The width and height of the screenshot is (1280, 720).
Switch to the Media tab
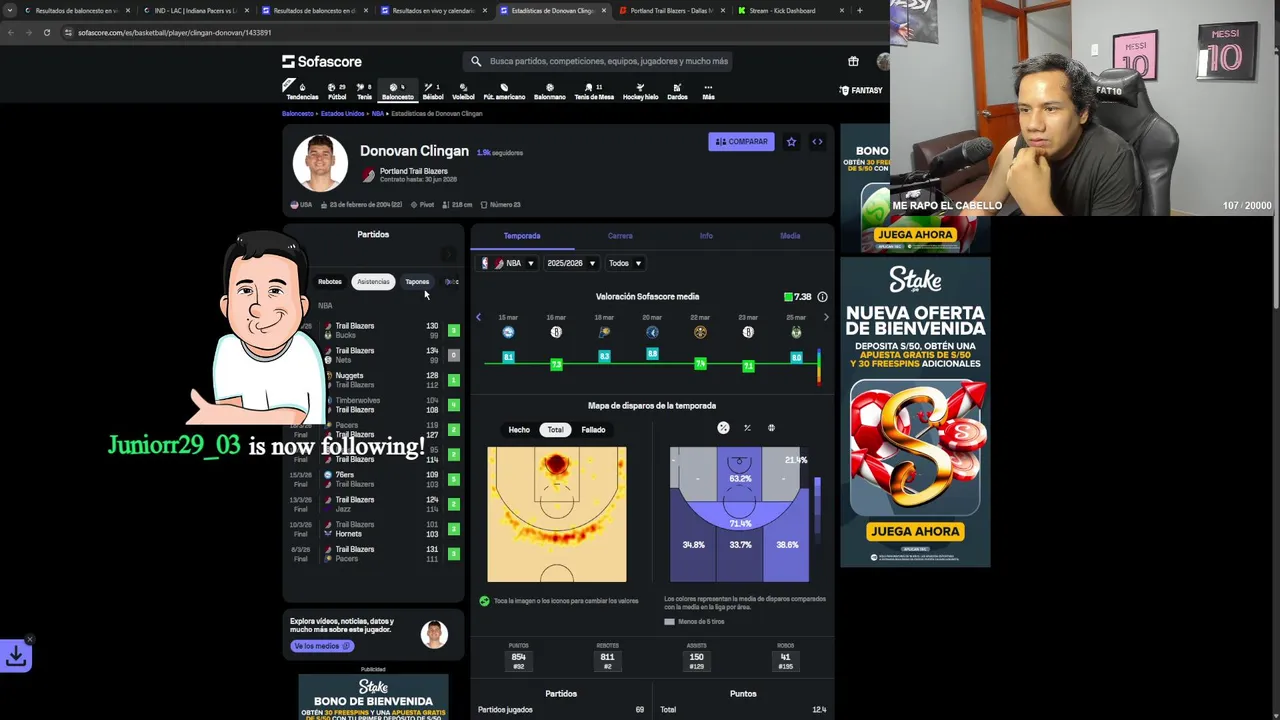click(x=790, y=236)
